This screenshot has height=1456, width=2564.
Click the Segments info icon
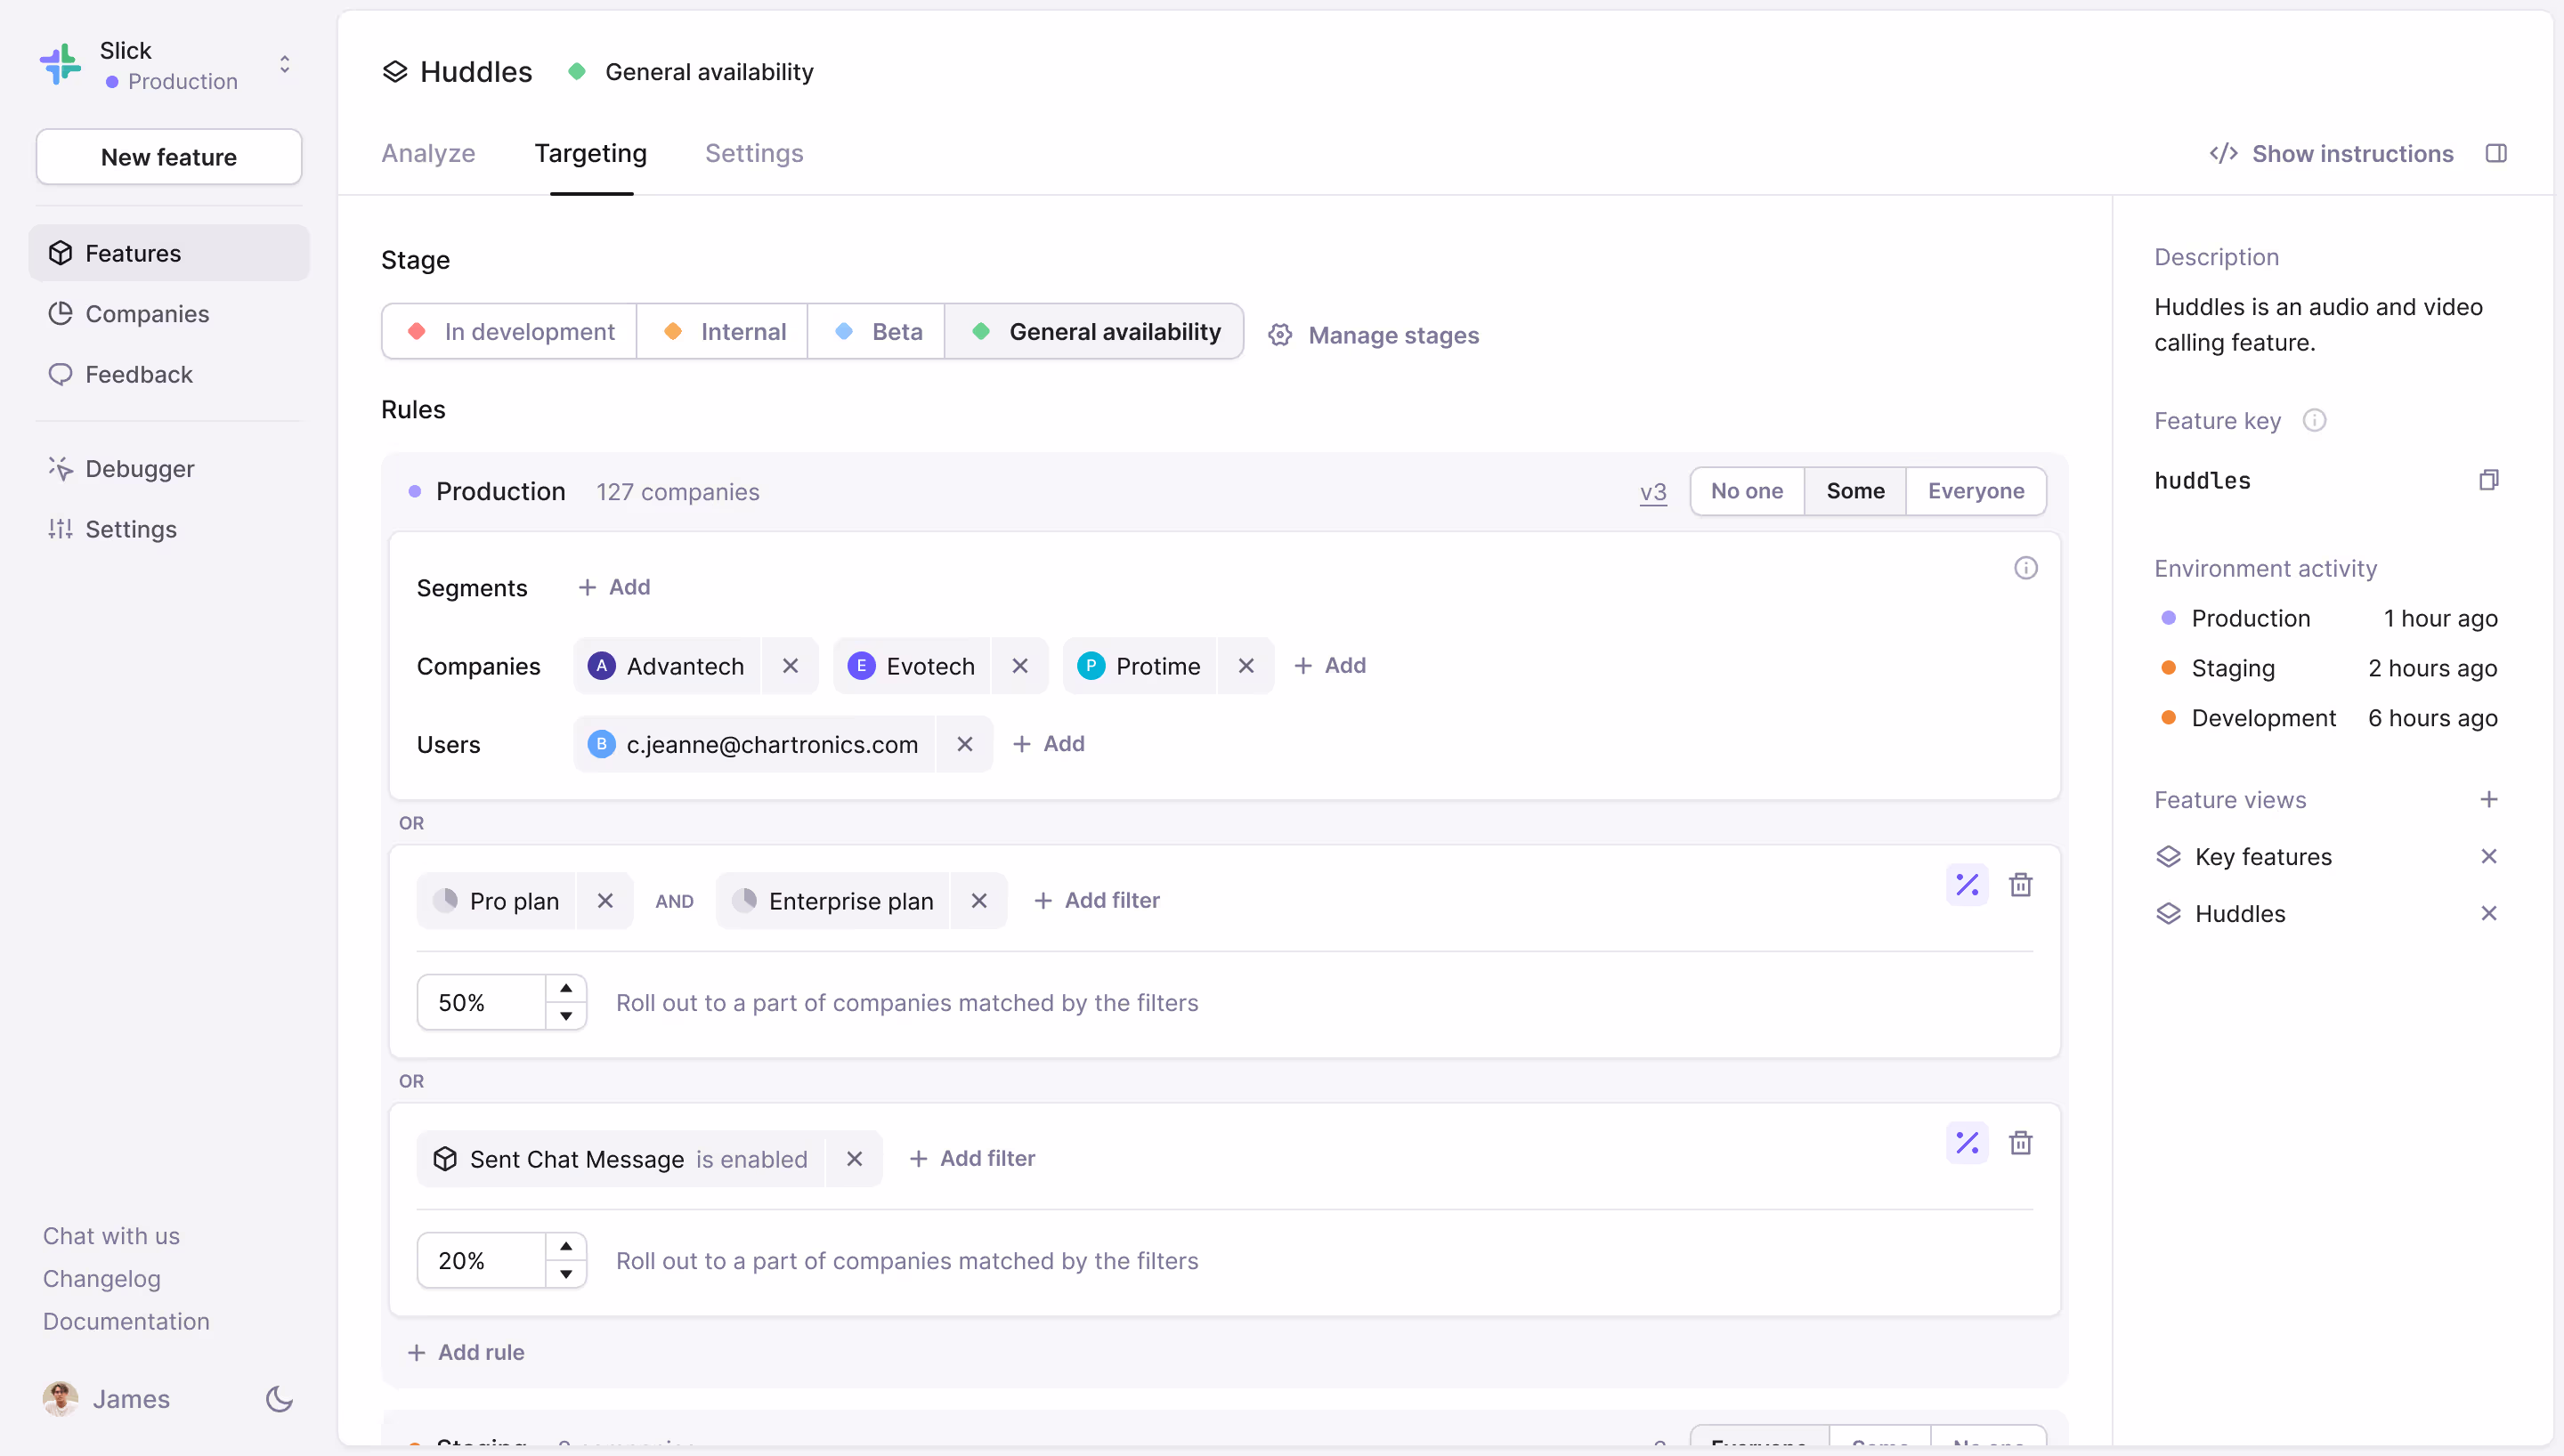[x=2025, y=568]
